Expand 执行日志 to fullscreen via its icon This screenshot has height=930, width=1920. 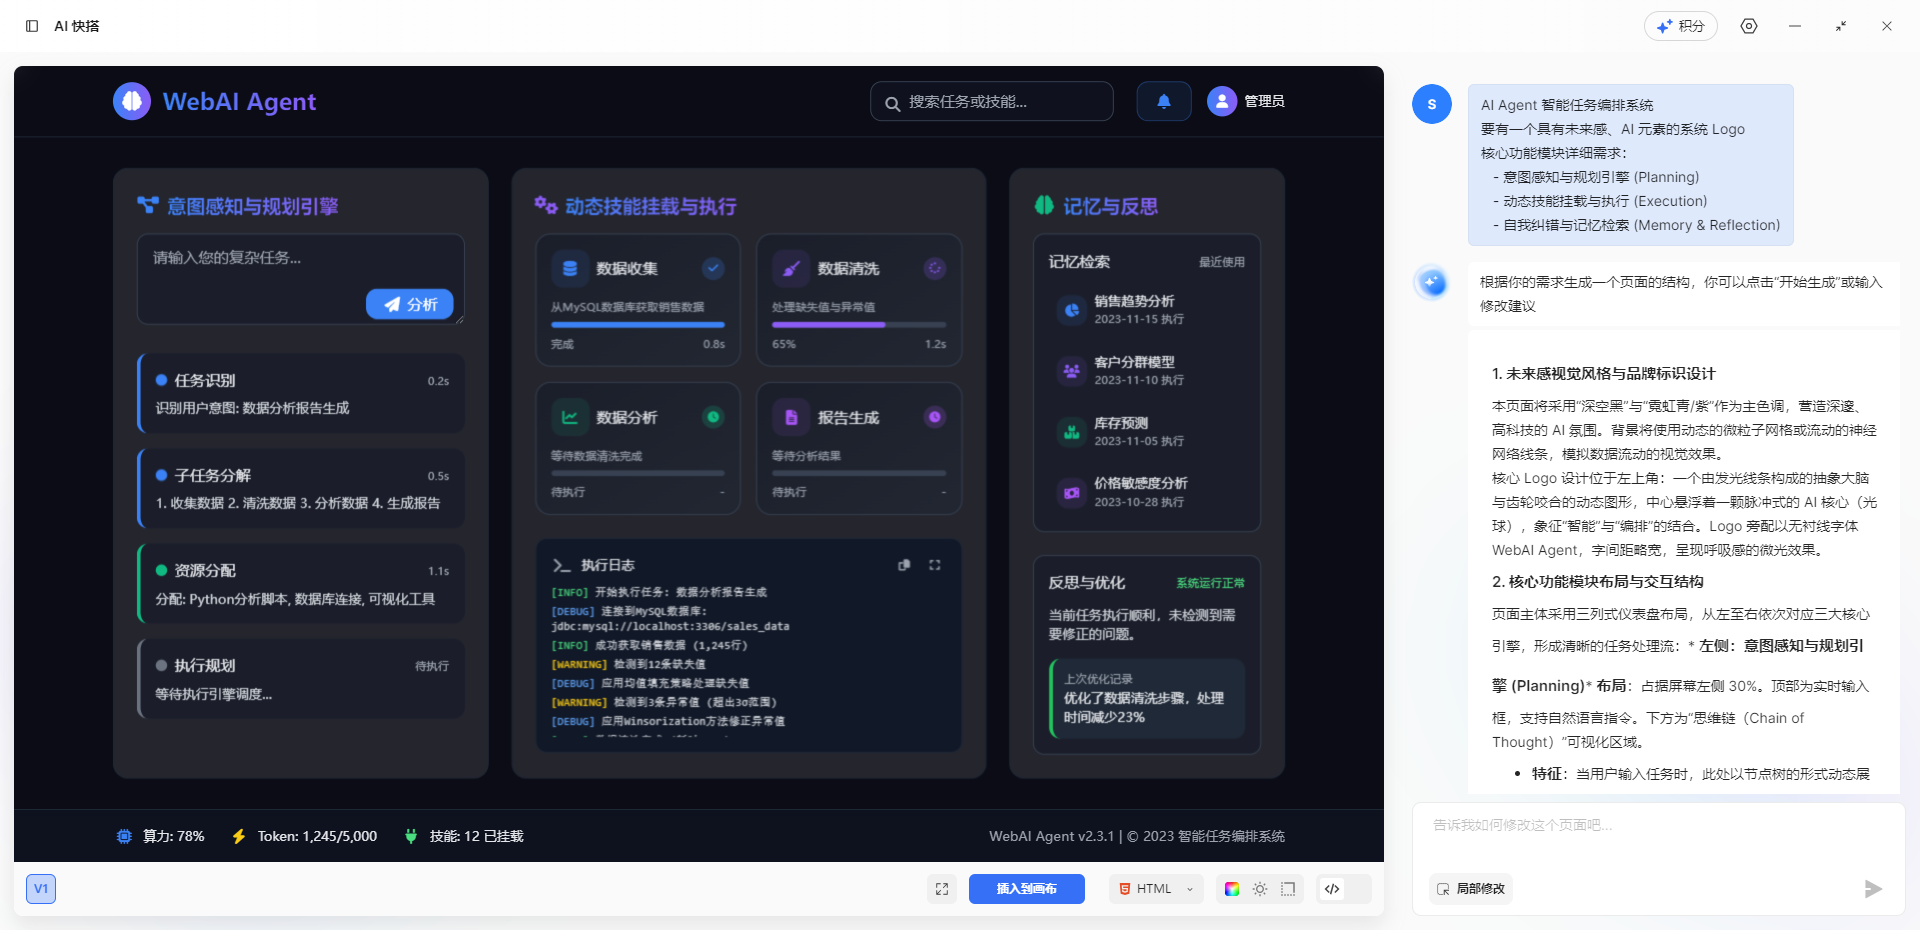[935, 565]
